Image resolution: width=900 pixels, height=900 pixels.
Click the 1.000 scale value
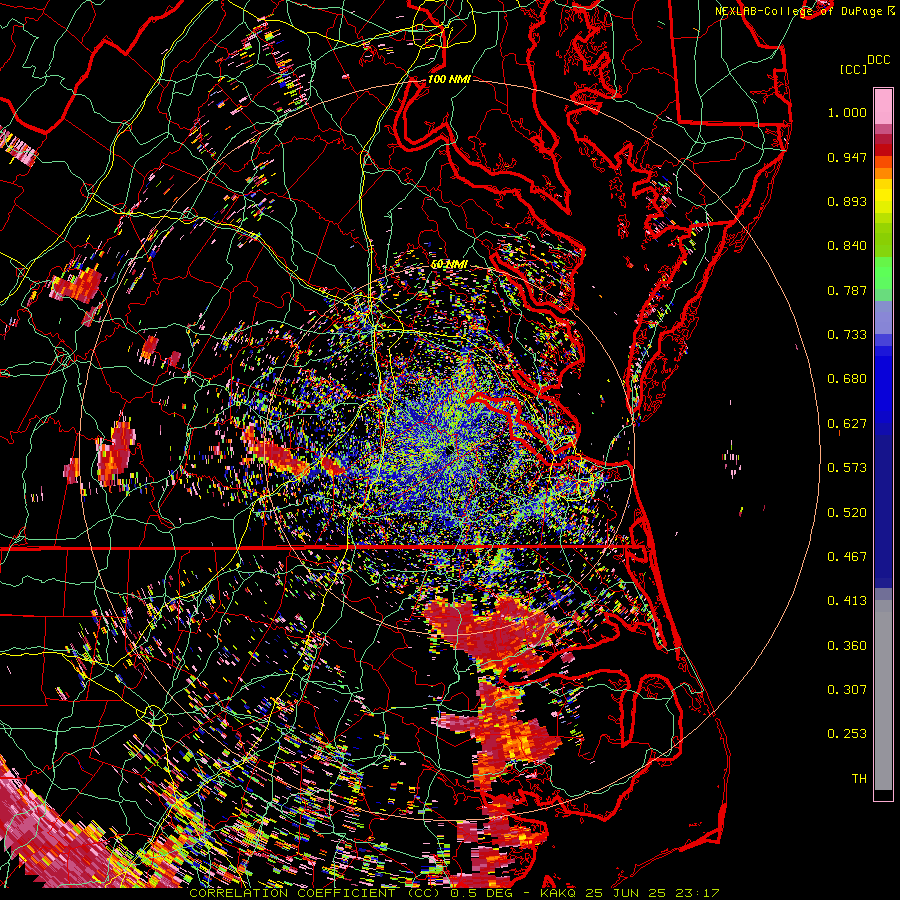tap(847, 112)
